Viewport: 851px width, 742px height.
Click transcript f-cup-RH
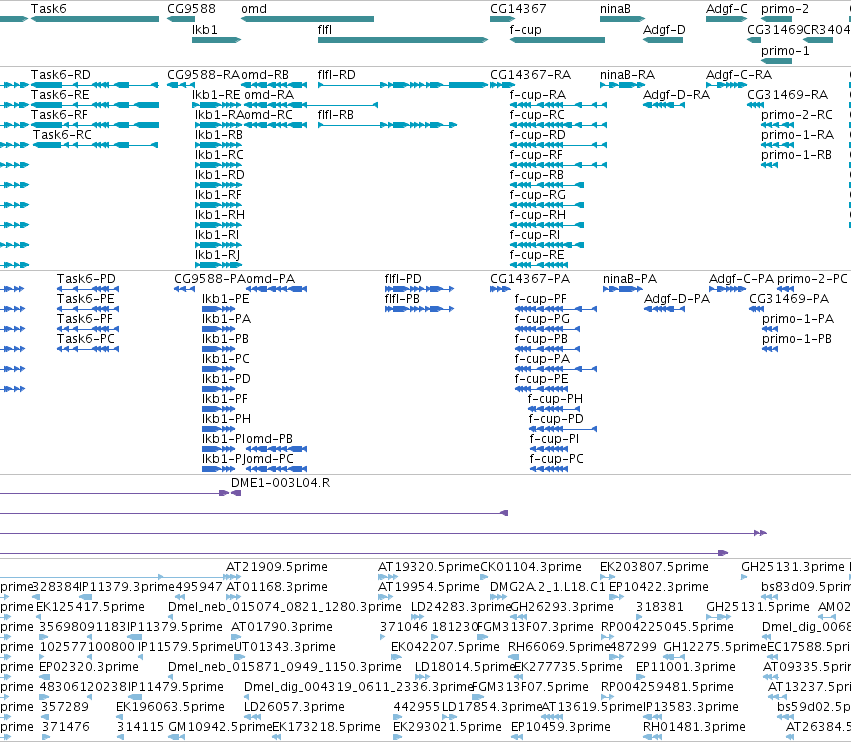547,225
